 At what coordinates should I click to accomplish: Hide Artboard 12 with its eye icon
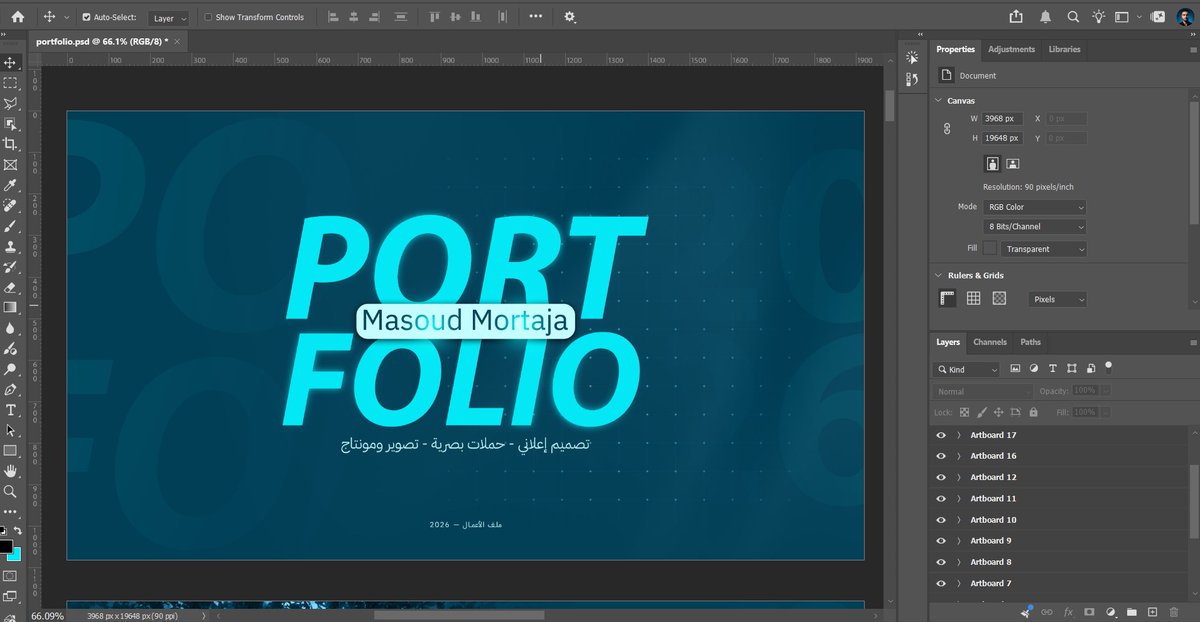point(941,477)
